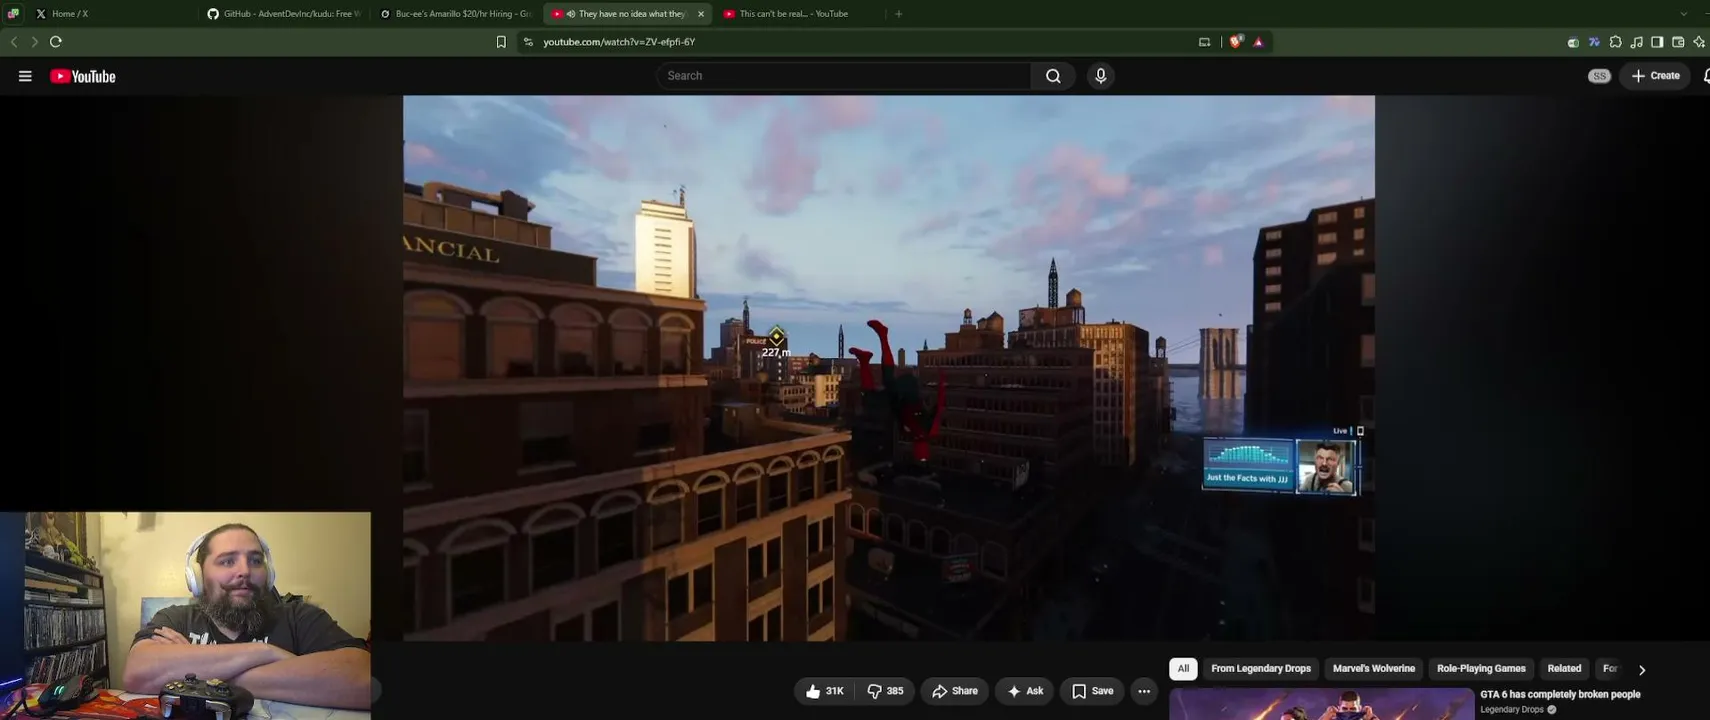The image size is (1710, 720).
Task: Go forward with the browser forward arrow
Action: [x=35, y=42]
